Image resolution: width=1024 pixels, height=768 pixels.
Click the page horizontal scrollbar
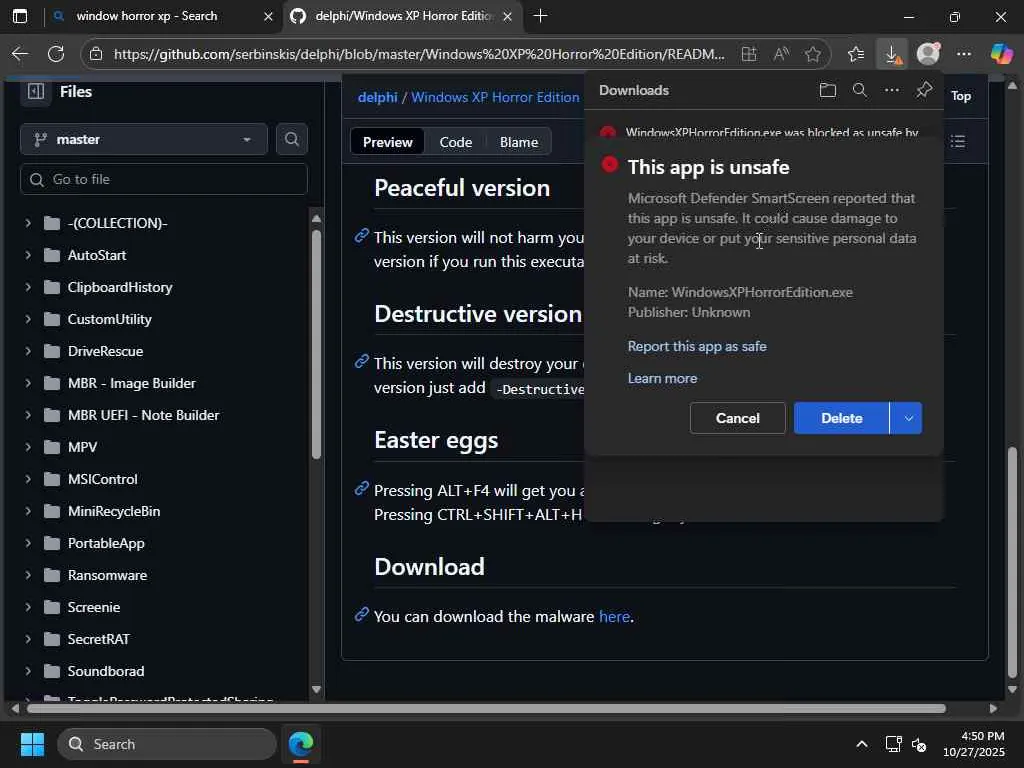pos(487,708)
